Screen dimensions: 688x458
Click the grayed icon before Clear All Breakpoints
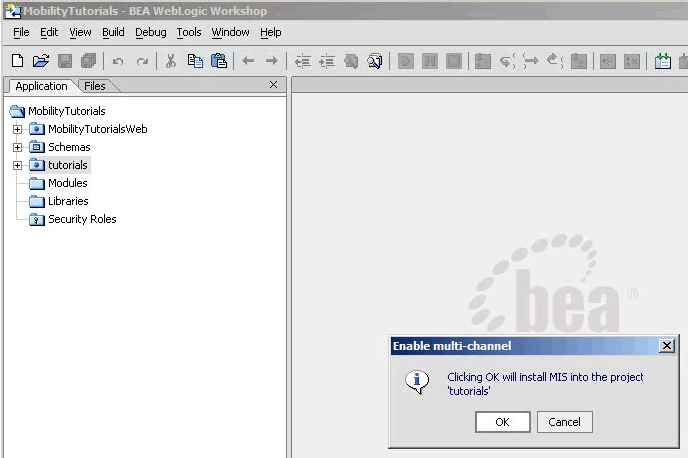[608, 61]
